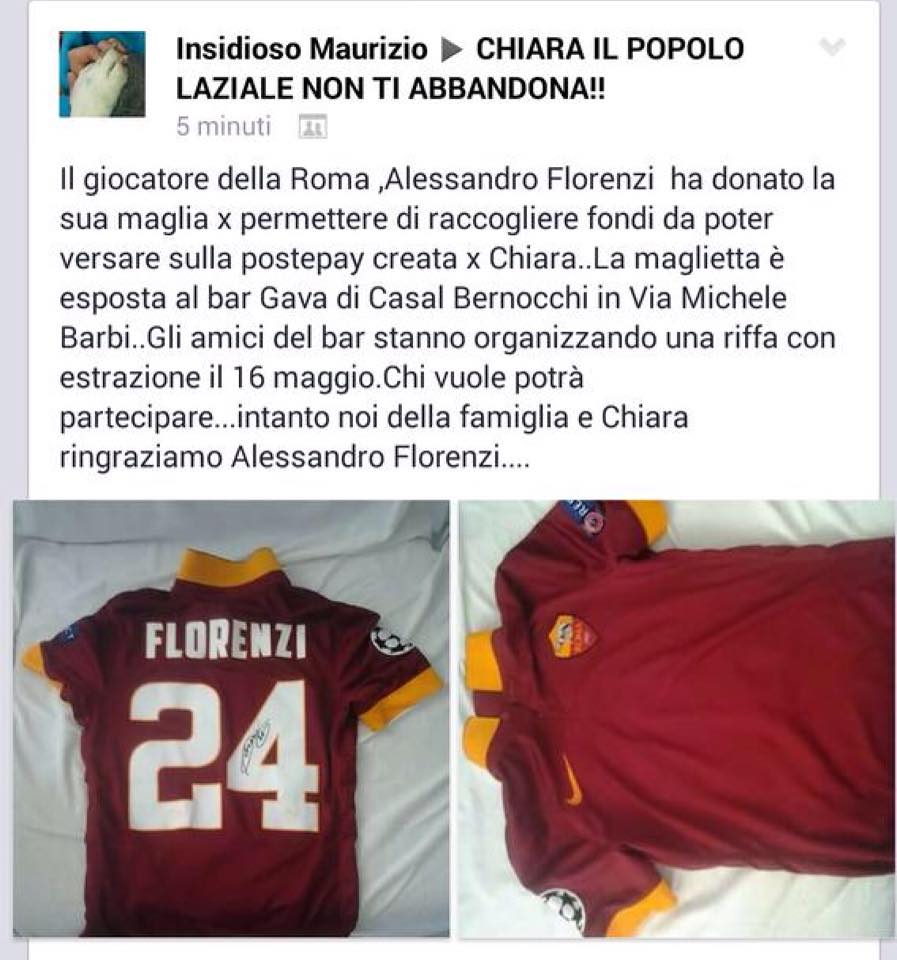Click the Insidioso Maurizio author name

pyautogui.click(x=301, y=49)
